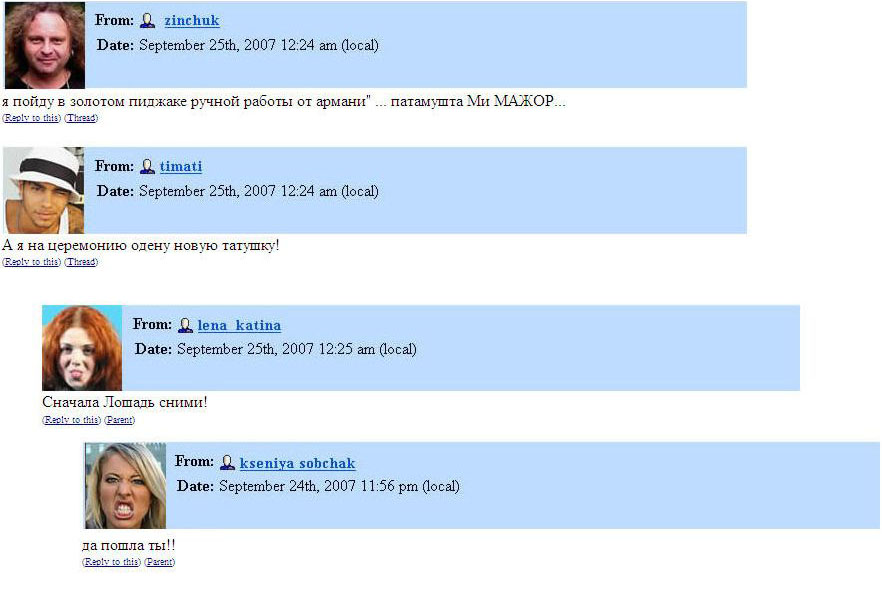Open the timati profile link
The height and width of the screenshot is (602, 882).
181,167
